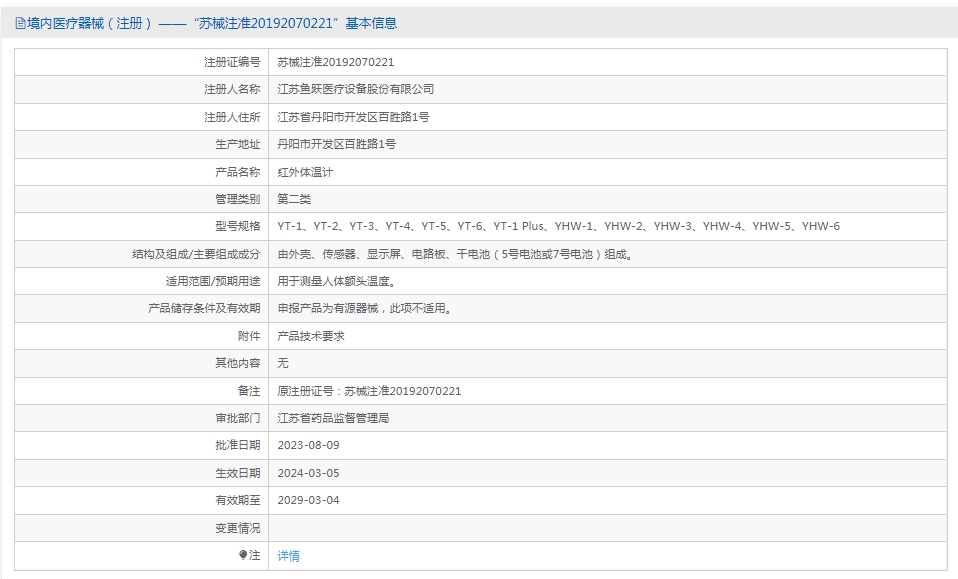Click the document icon beside the page title
This screenshot has width=958, height=579.
[x=20, y=23]
